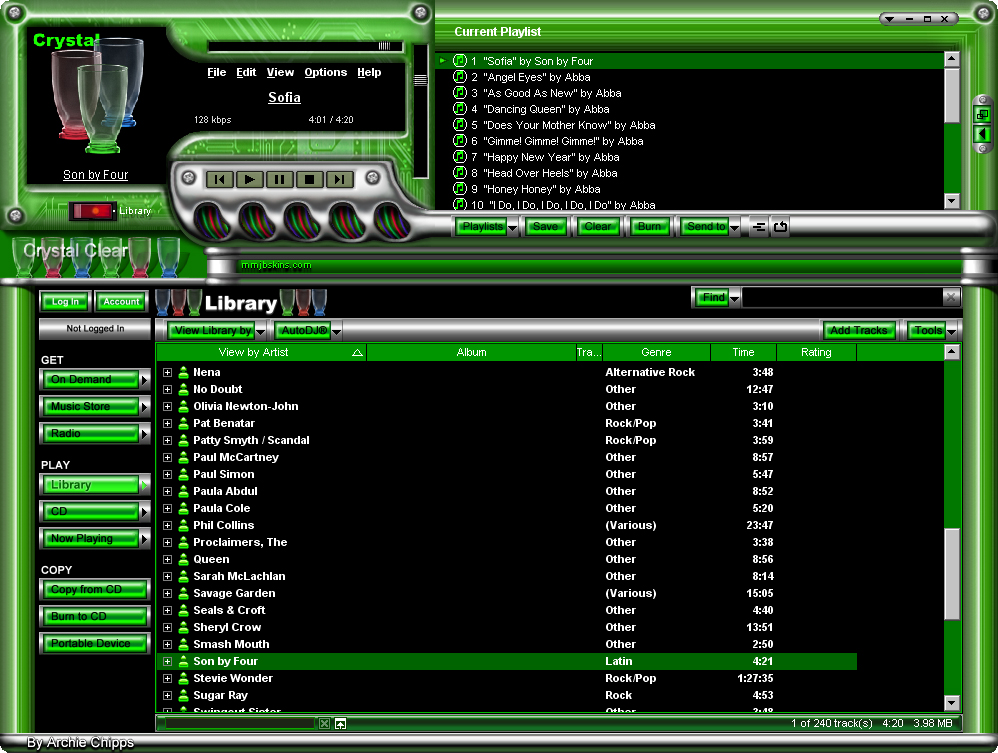The image size is (998, 753).
Task: Click the repeat icon in playlist toolbar
Action: (x=781, y=227)
